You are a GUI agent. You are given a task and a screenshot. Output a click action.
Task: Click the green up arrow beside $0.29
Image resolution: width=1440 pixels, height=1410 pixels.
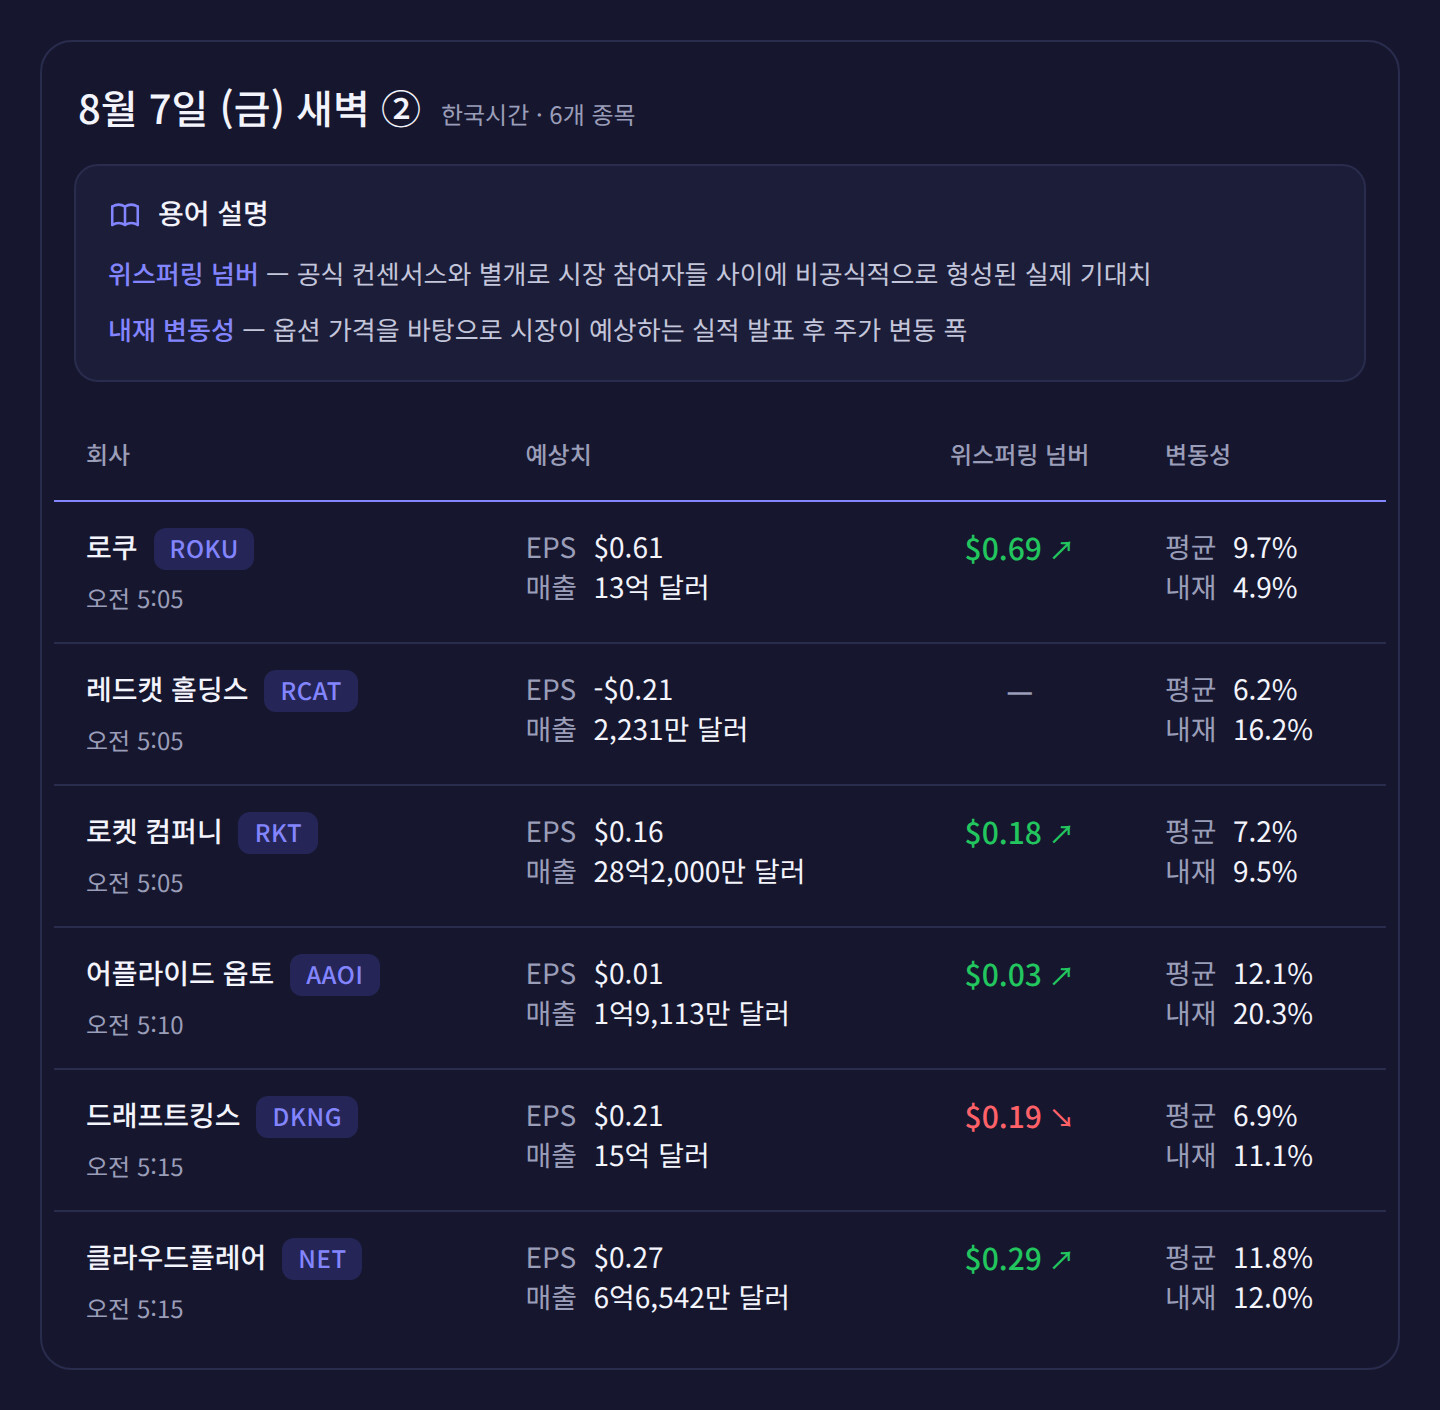(1062, 1259)
